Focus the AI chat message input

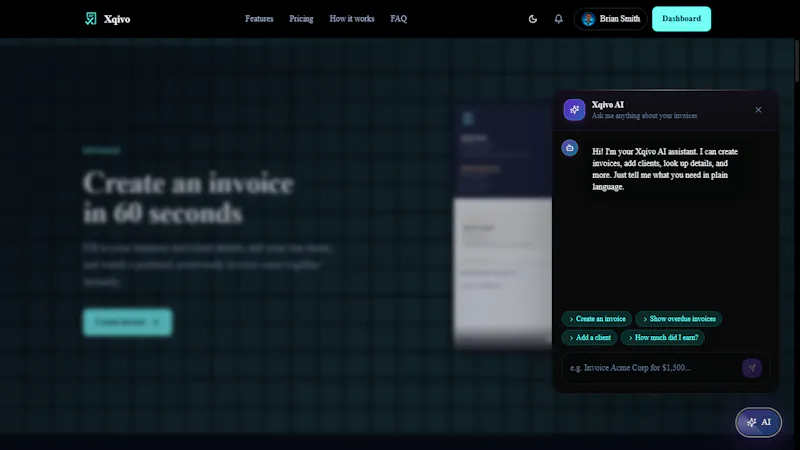(653, 368)
